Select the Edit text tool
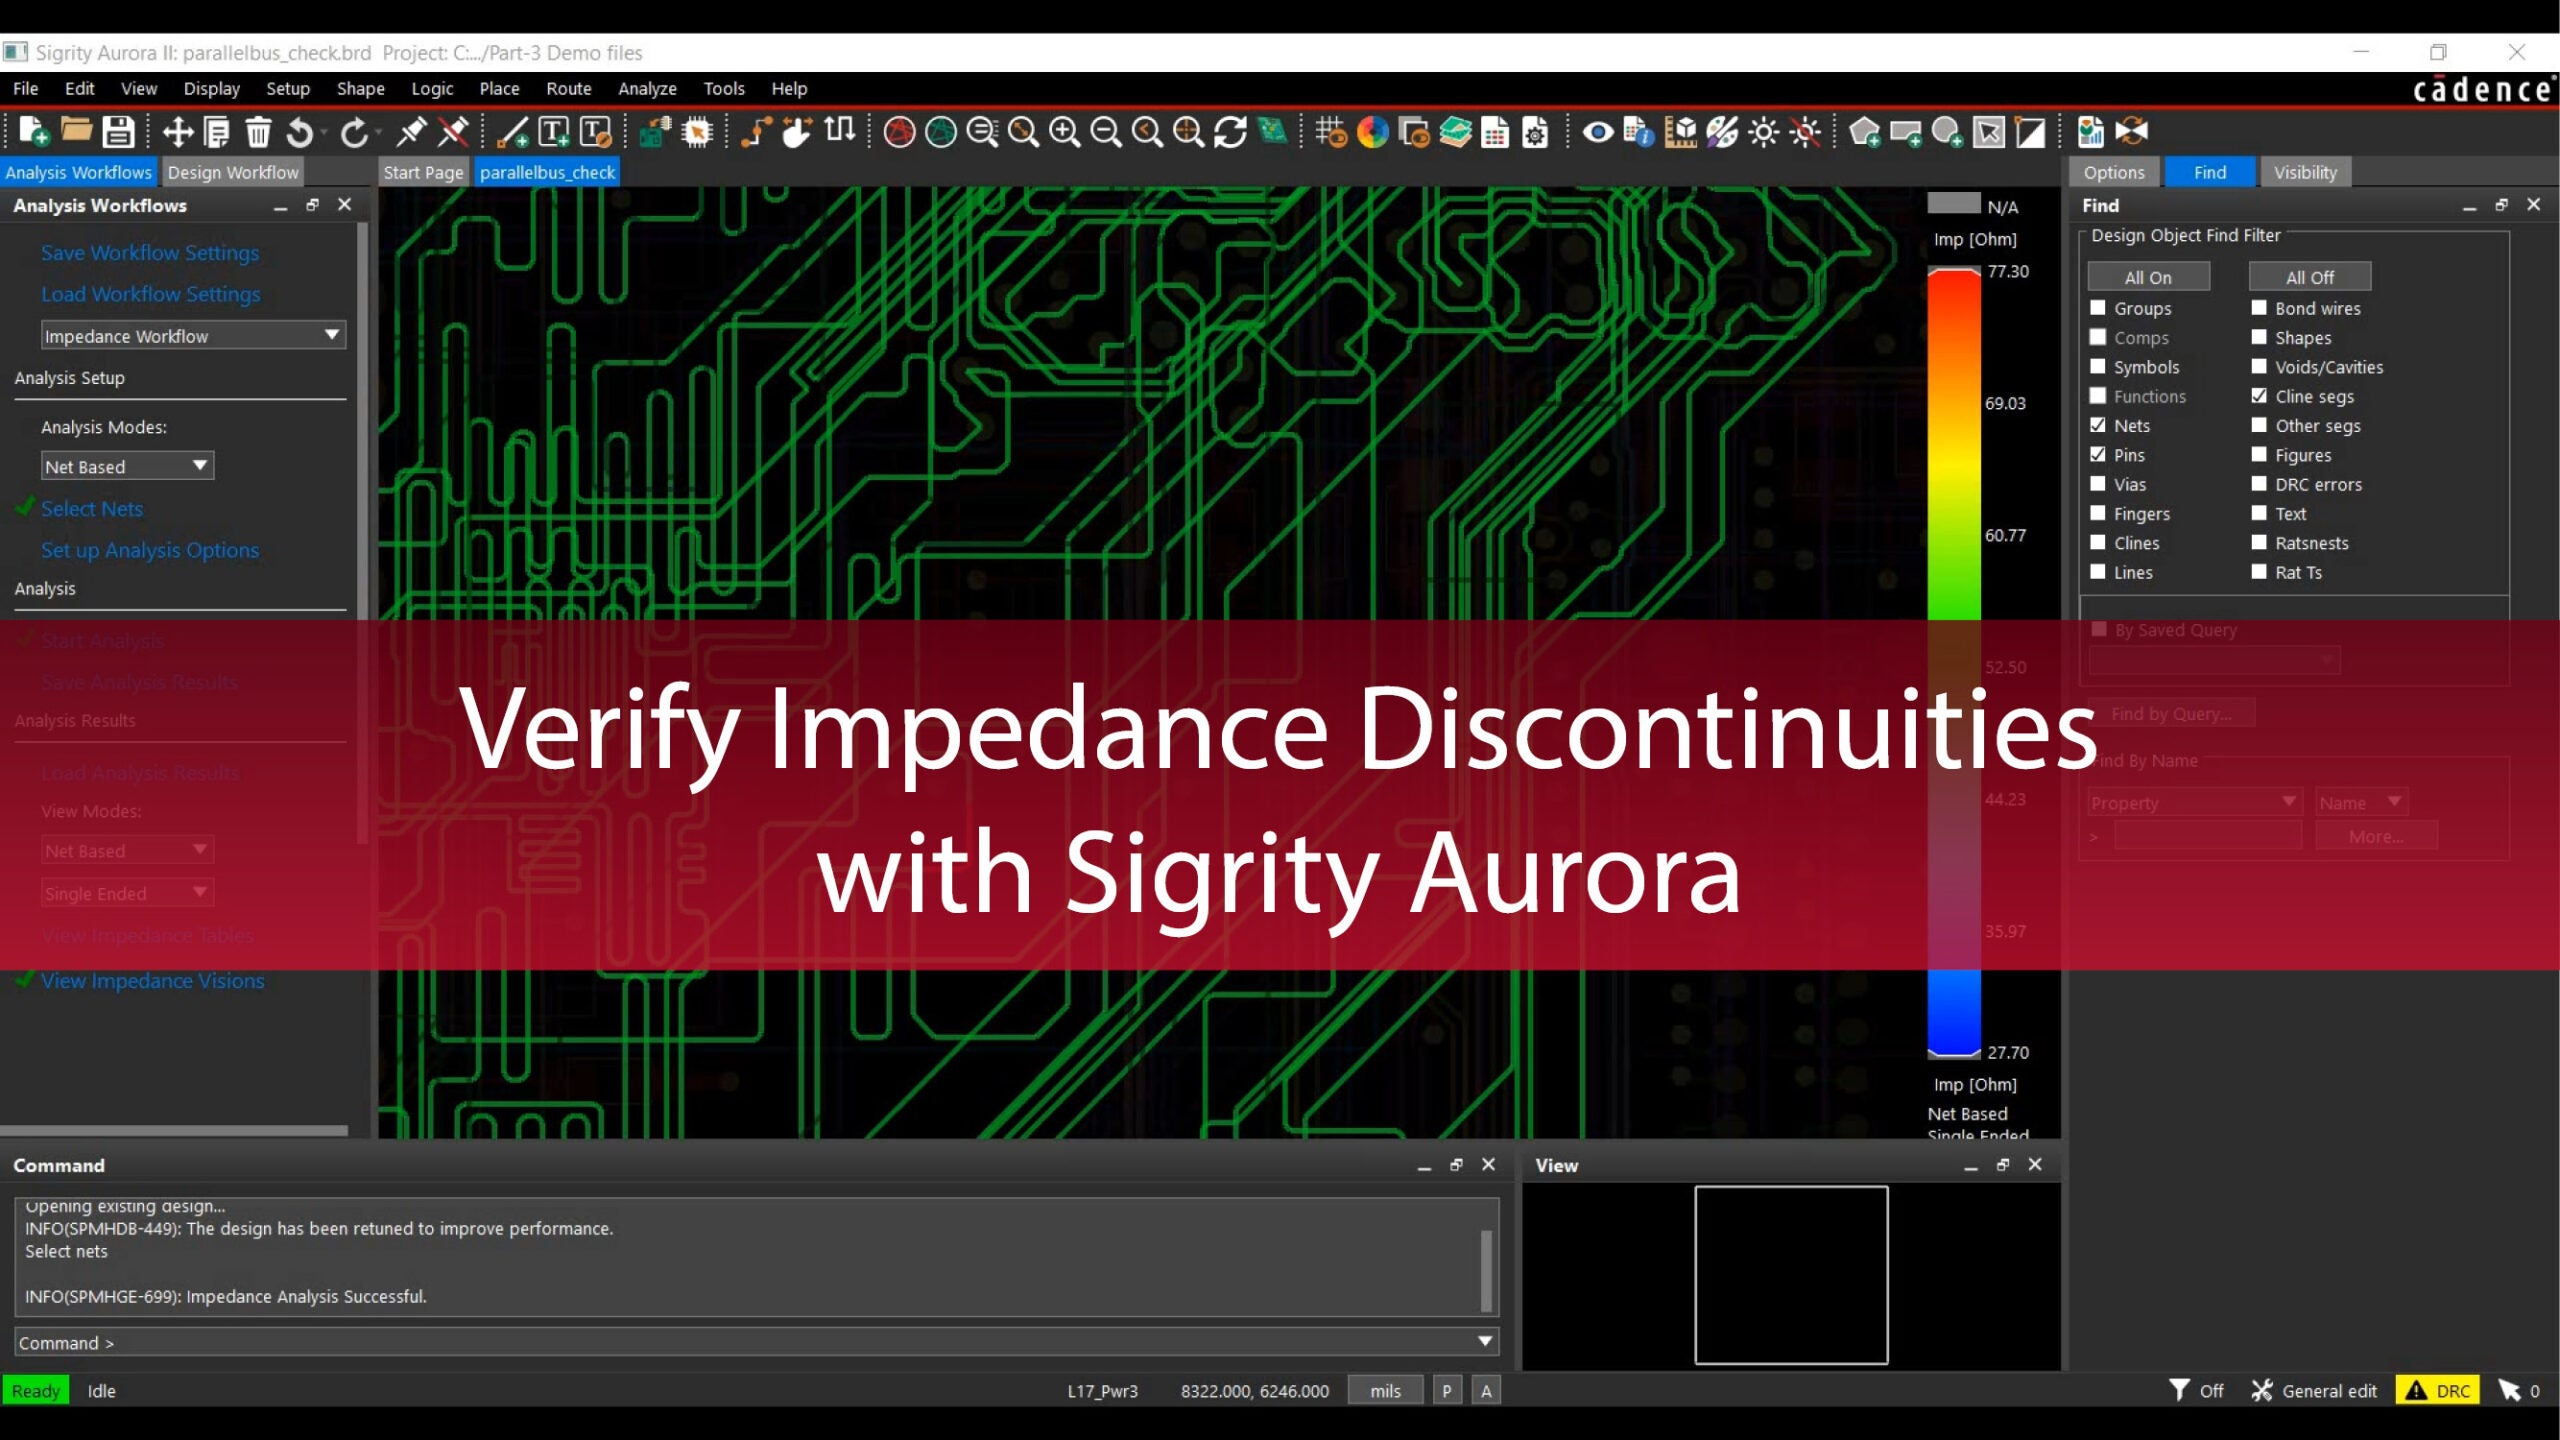This screenshot has width=2560, height=1440. (596, 131)
